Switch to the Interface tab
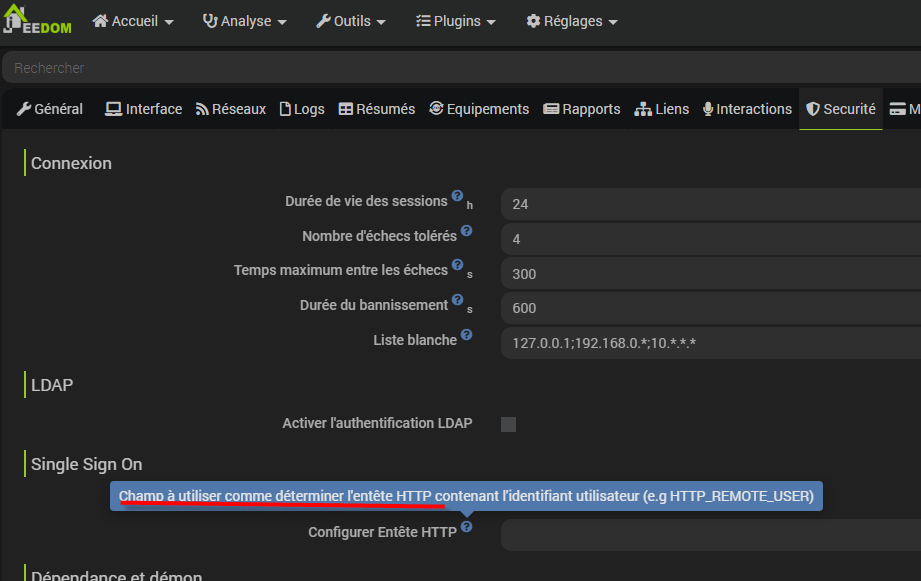The image size is (921, 581). point(143,109)
